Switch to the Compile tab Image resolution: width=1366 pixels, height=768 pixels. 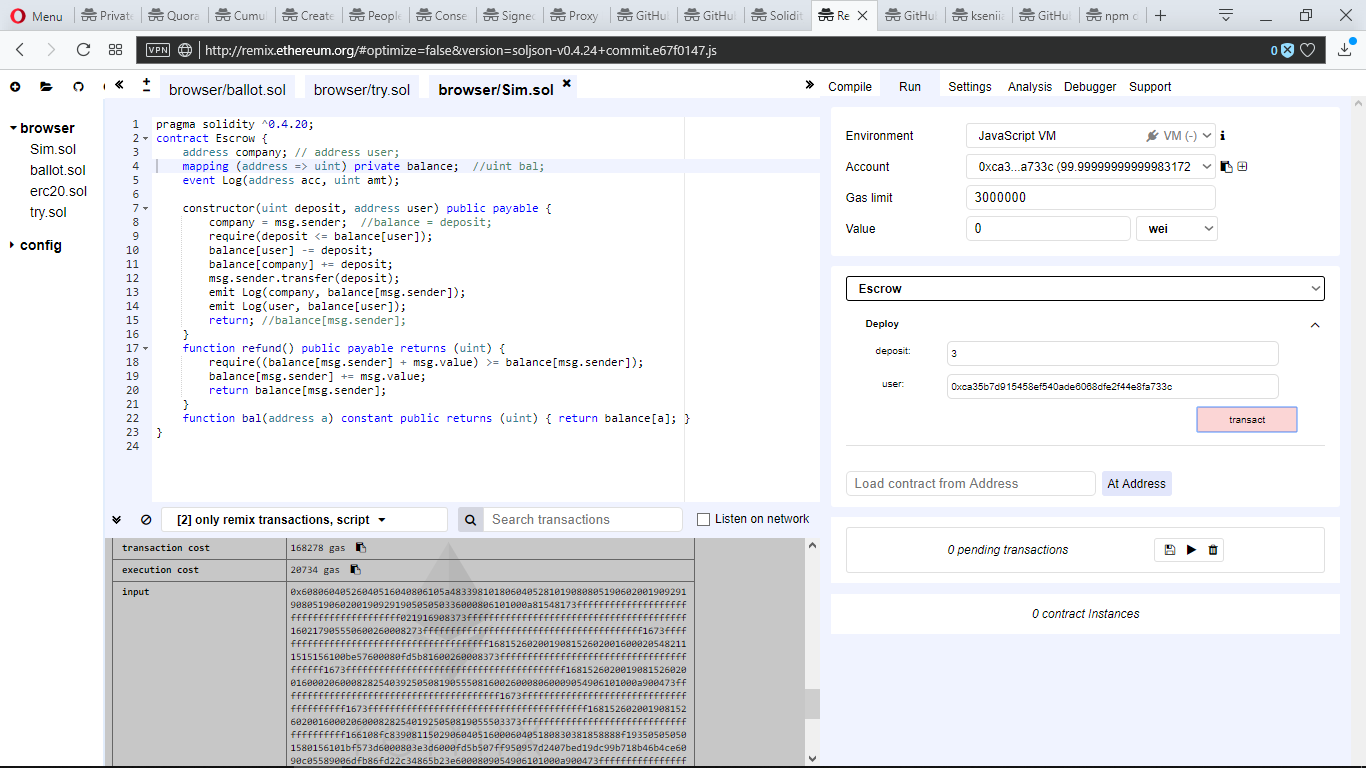[x=850, y=87]
